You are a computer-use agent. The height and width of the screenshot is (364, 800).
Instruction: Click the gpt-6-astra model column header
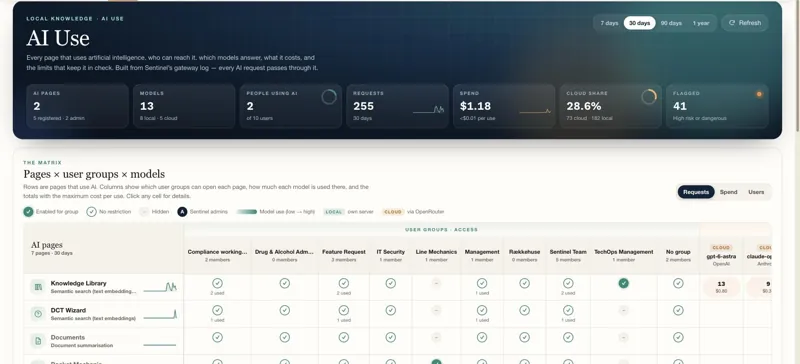[x=721, y=255]
